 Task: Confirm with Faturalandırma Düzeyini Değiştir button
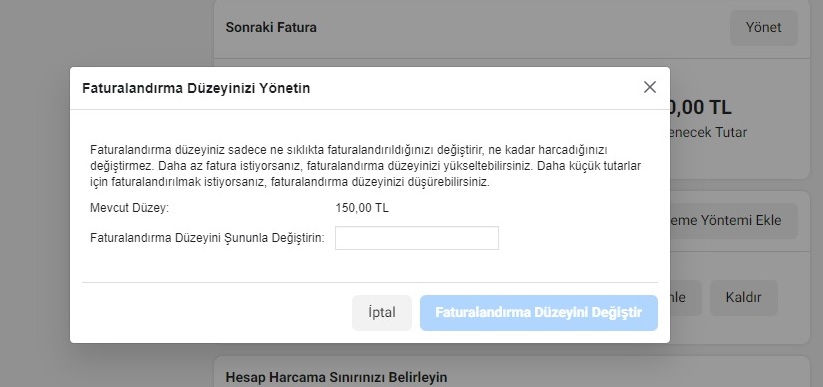(539, 313)
